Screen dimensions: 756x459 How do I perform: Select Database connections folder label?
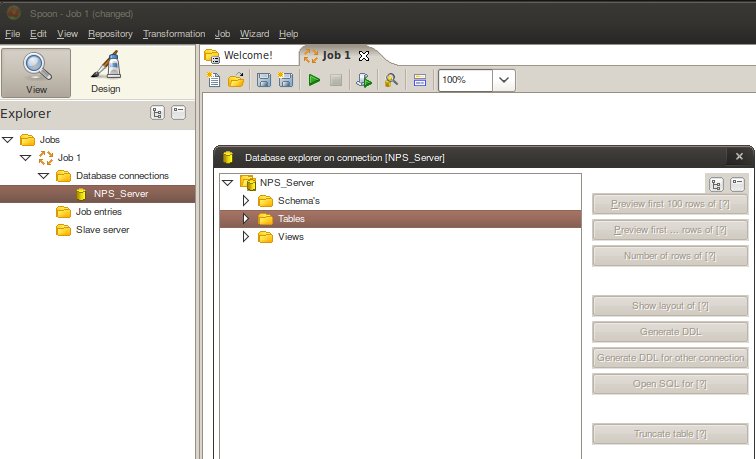(122, 176)
